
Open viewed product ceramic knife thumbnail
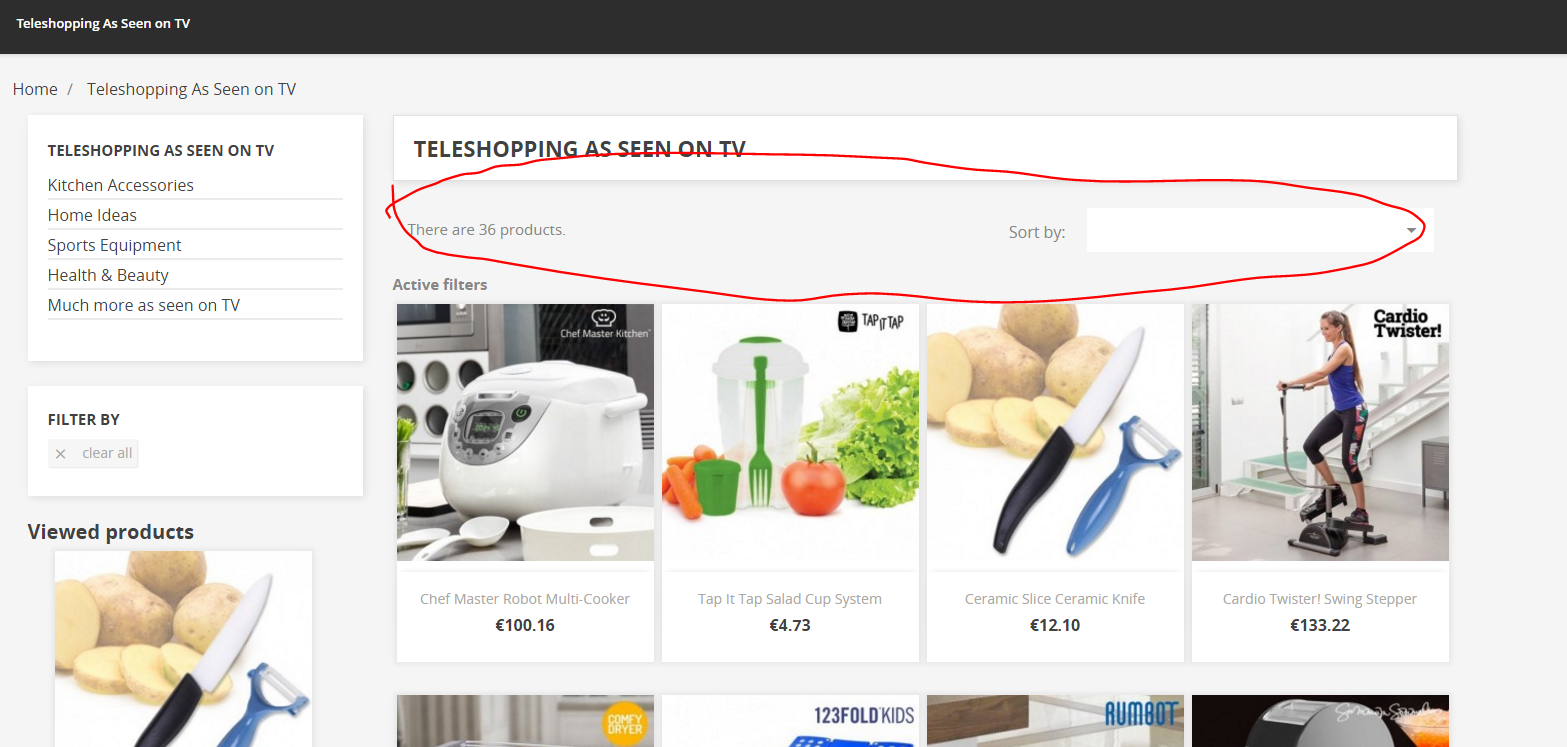pos(183,649)
